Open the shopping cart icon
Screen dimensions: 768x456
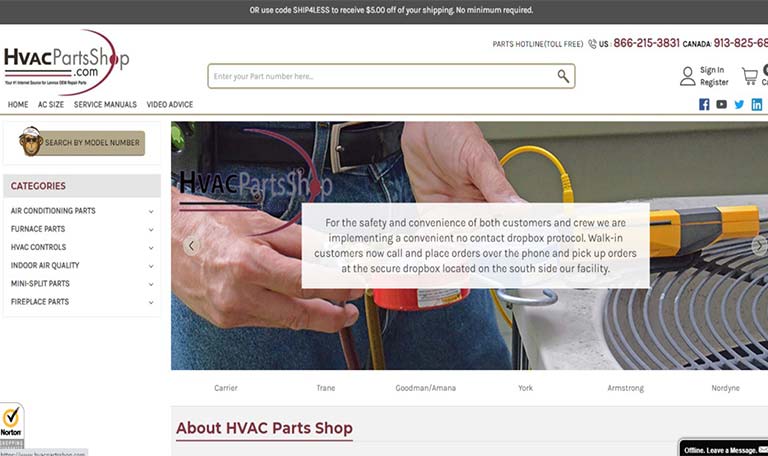coord(749,76)
